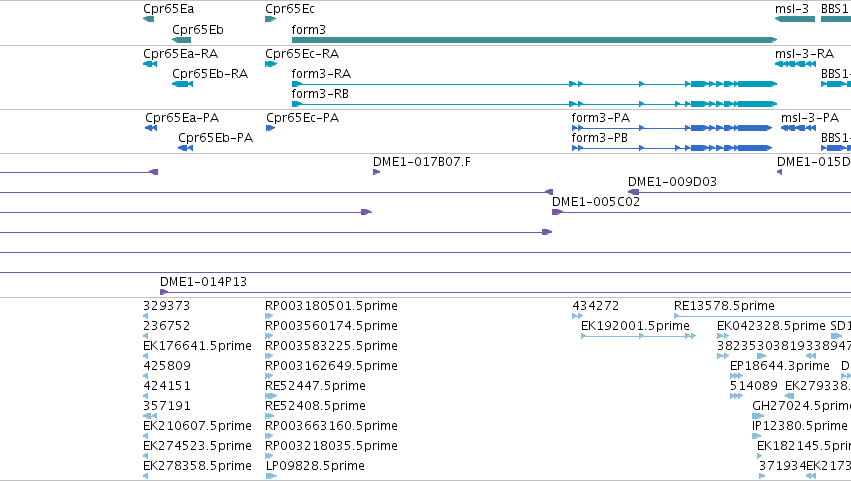Click the Cpr65Ea-PA protein label
851x481 pixels.
coord(182,118)
